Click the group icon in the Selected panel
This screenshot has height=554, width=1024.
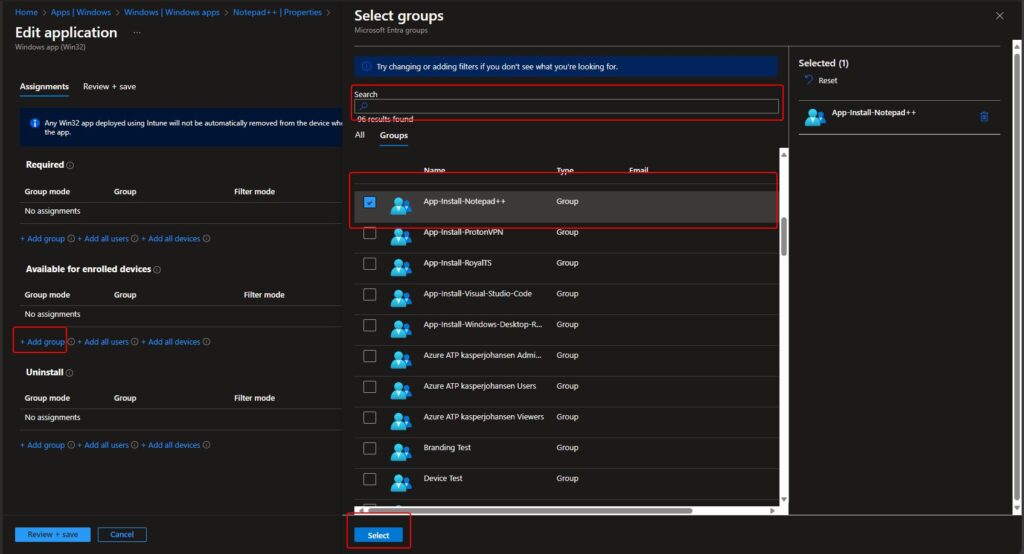[x=815, y=117]
